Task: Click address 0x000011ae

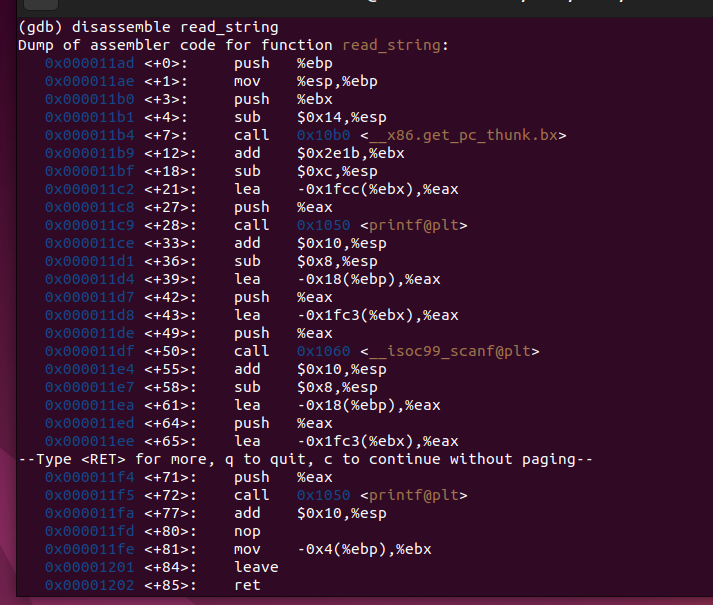Action: point(90,81)
